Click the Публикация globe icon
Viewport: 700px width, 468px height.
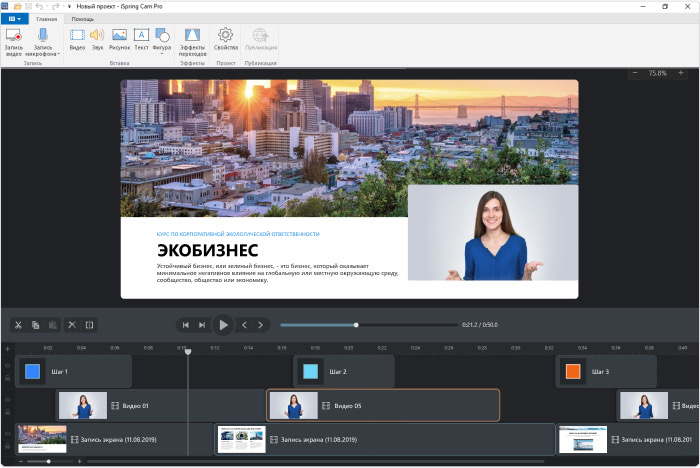[261, 35]
